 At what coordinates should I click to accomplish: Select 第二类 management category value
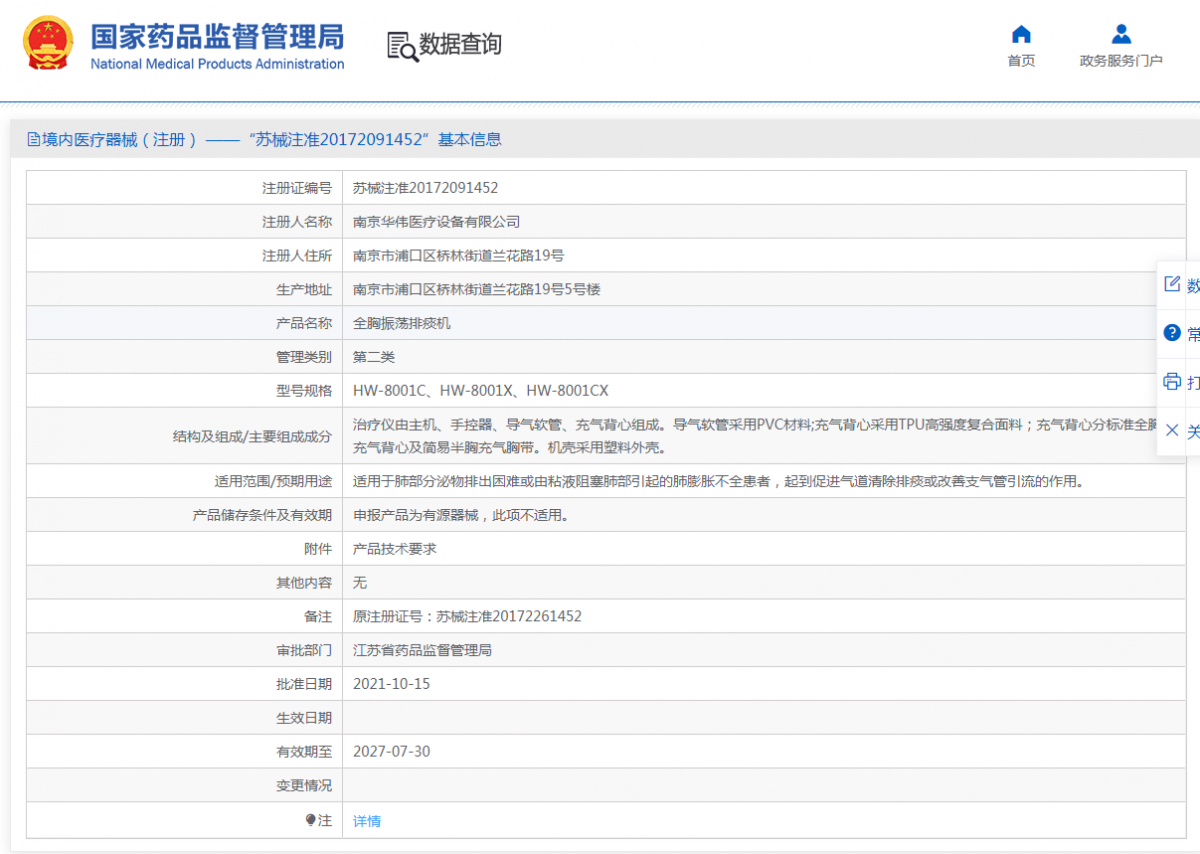tap(374, 357)
